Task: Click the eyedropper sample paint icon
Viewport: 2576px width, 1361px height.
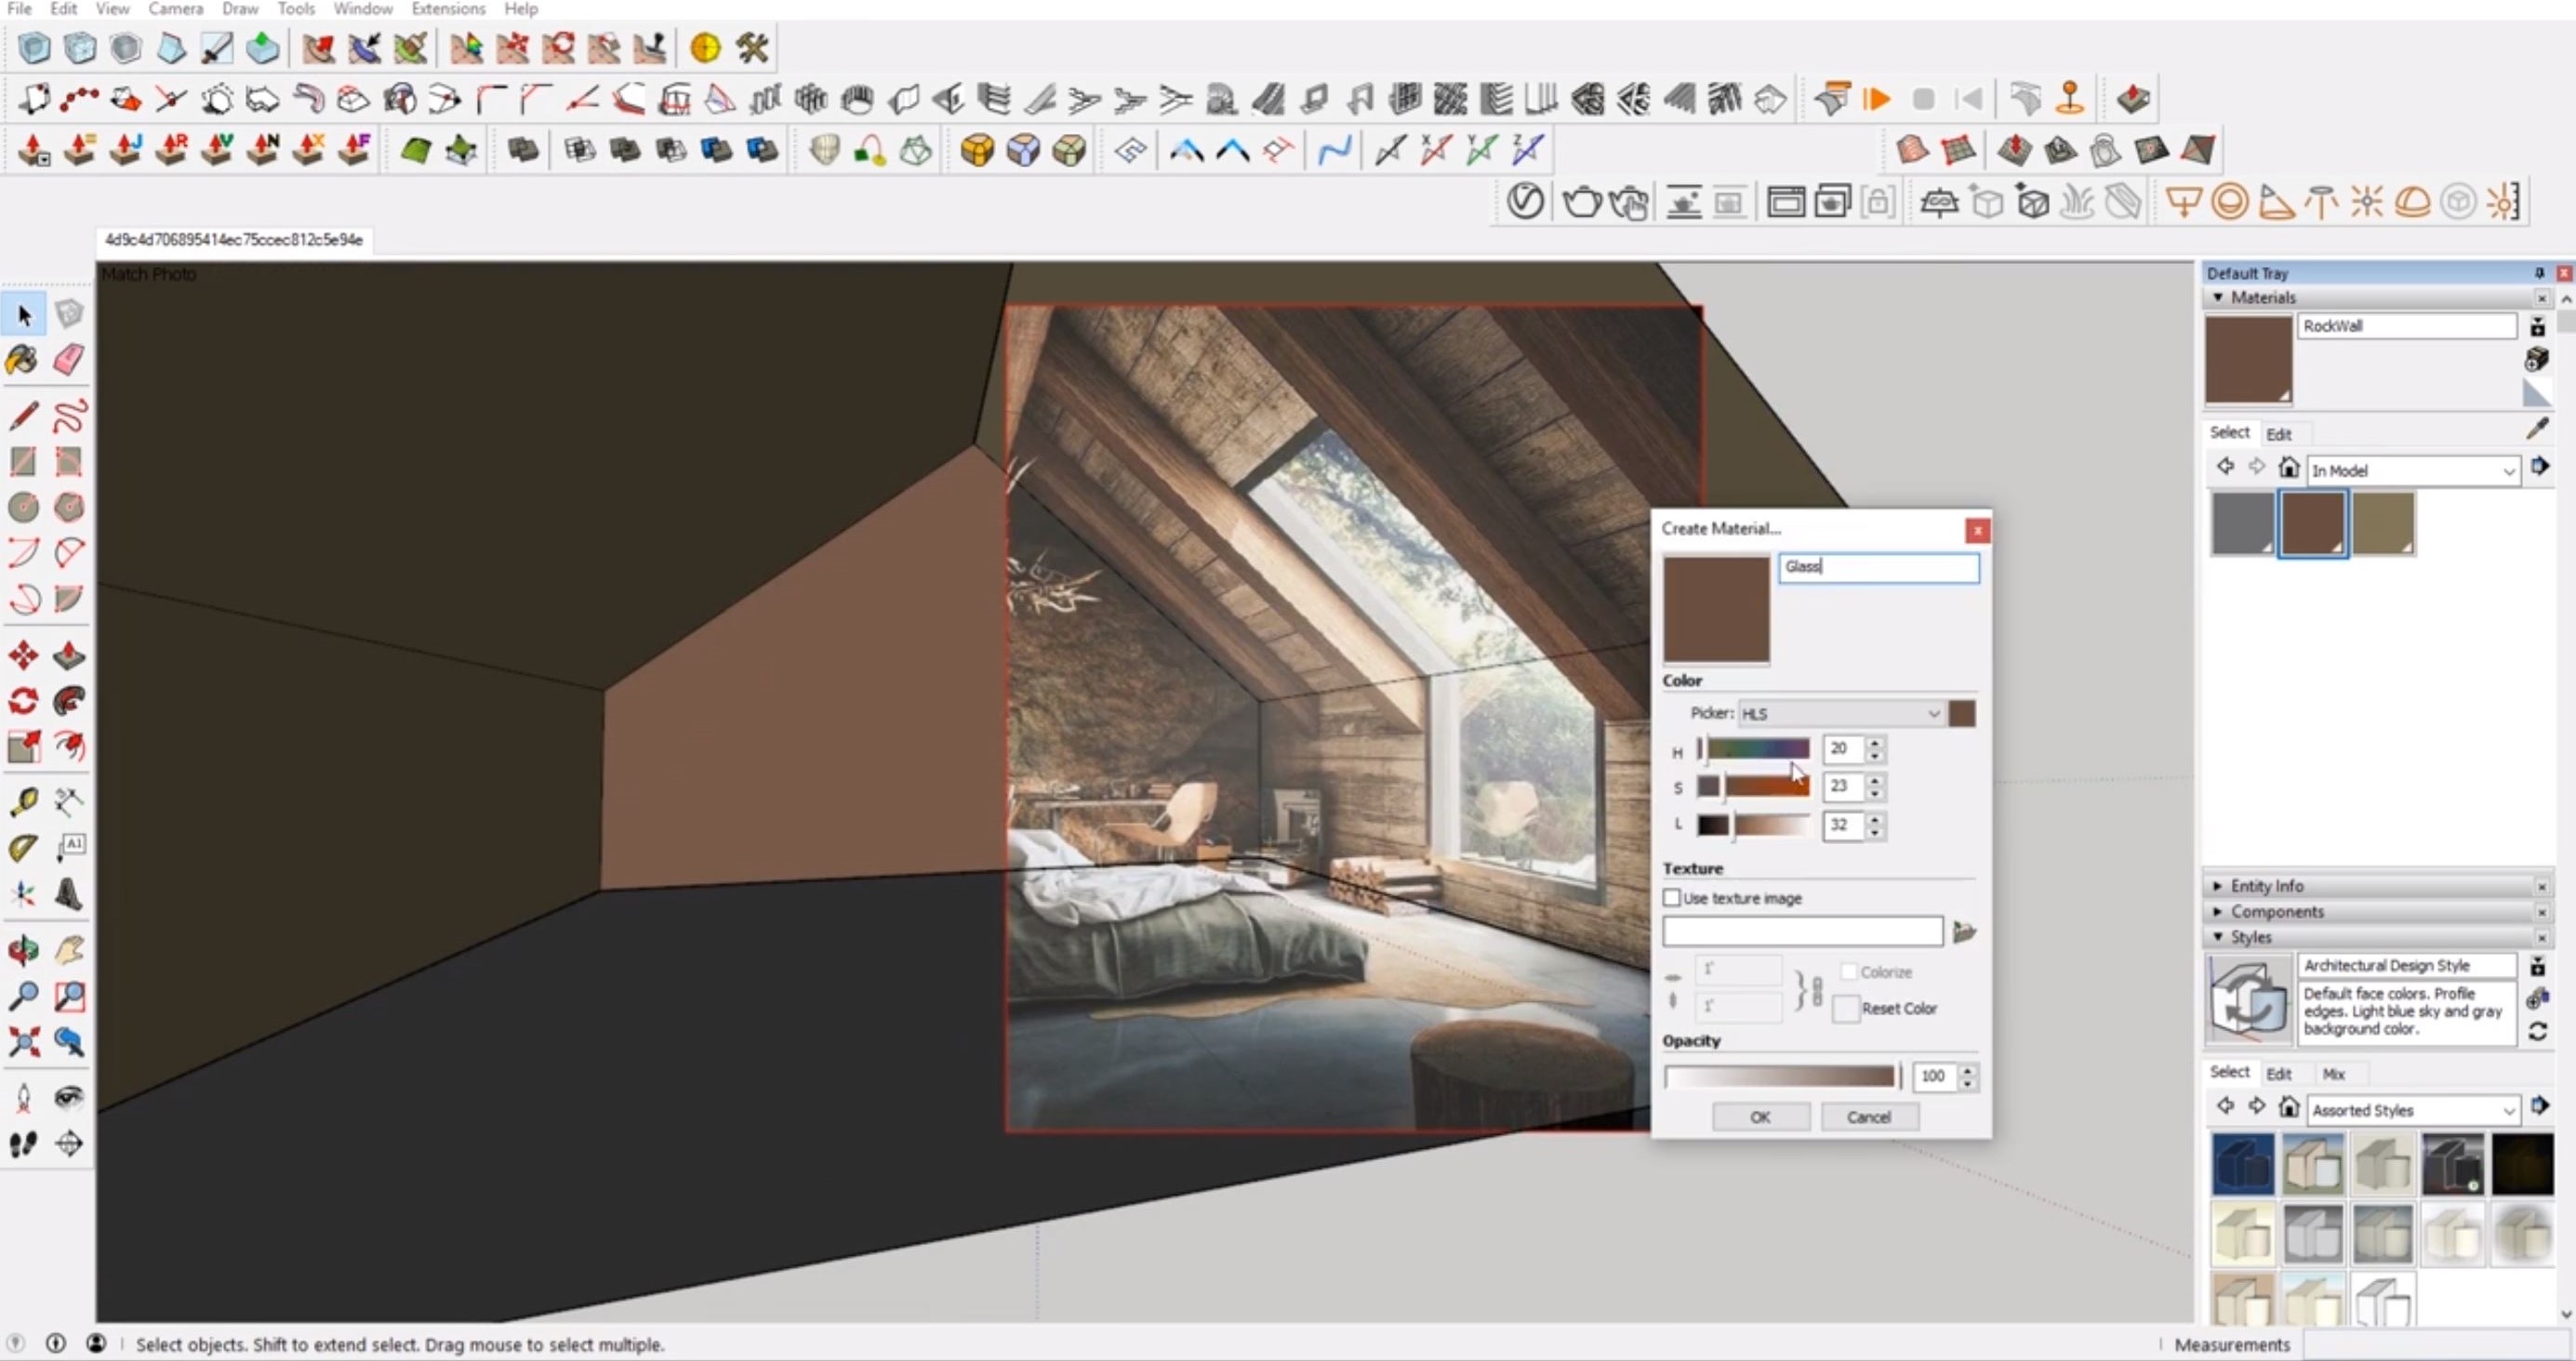Action: pyautogui.click(x=2537, y=429)
